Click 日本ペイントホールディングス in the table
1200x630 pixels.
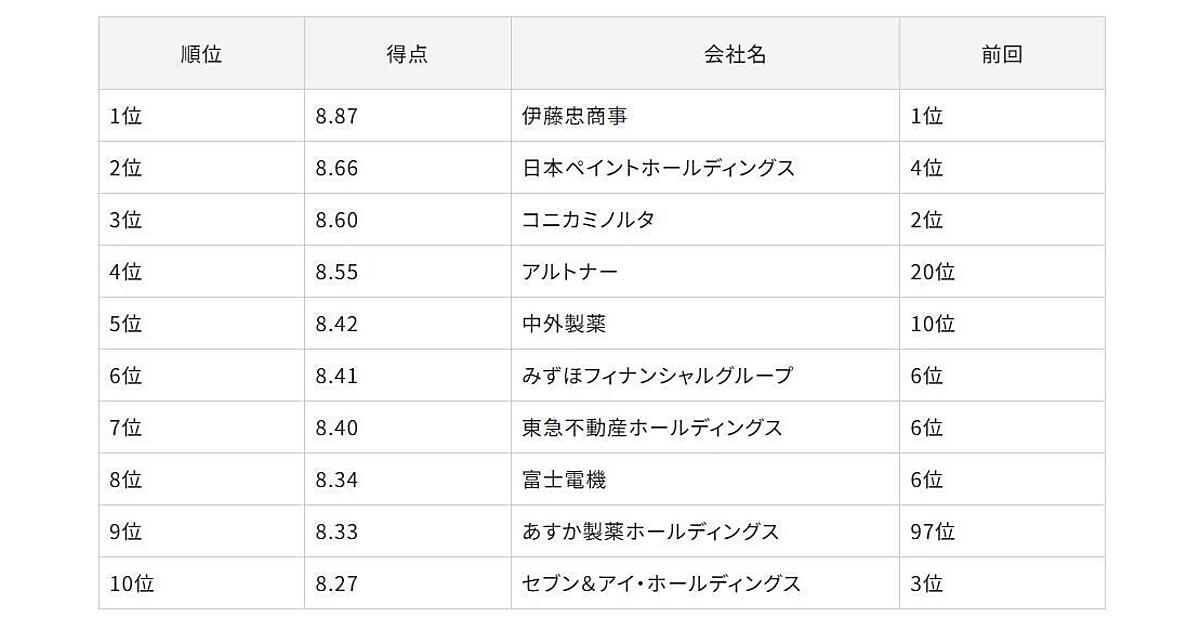[658, 168]
